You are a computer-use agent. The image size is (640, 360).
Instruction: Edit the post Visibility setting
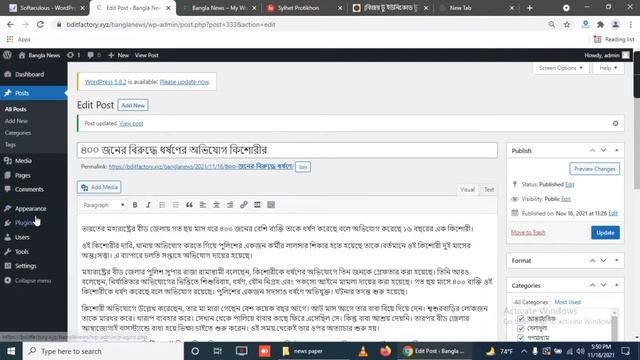click(566, 199)
